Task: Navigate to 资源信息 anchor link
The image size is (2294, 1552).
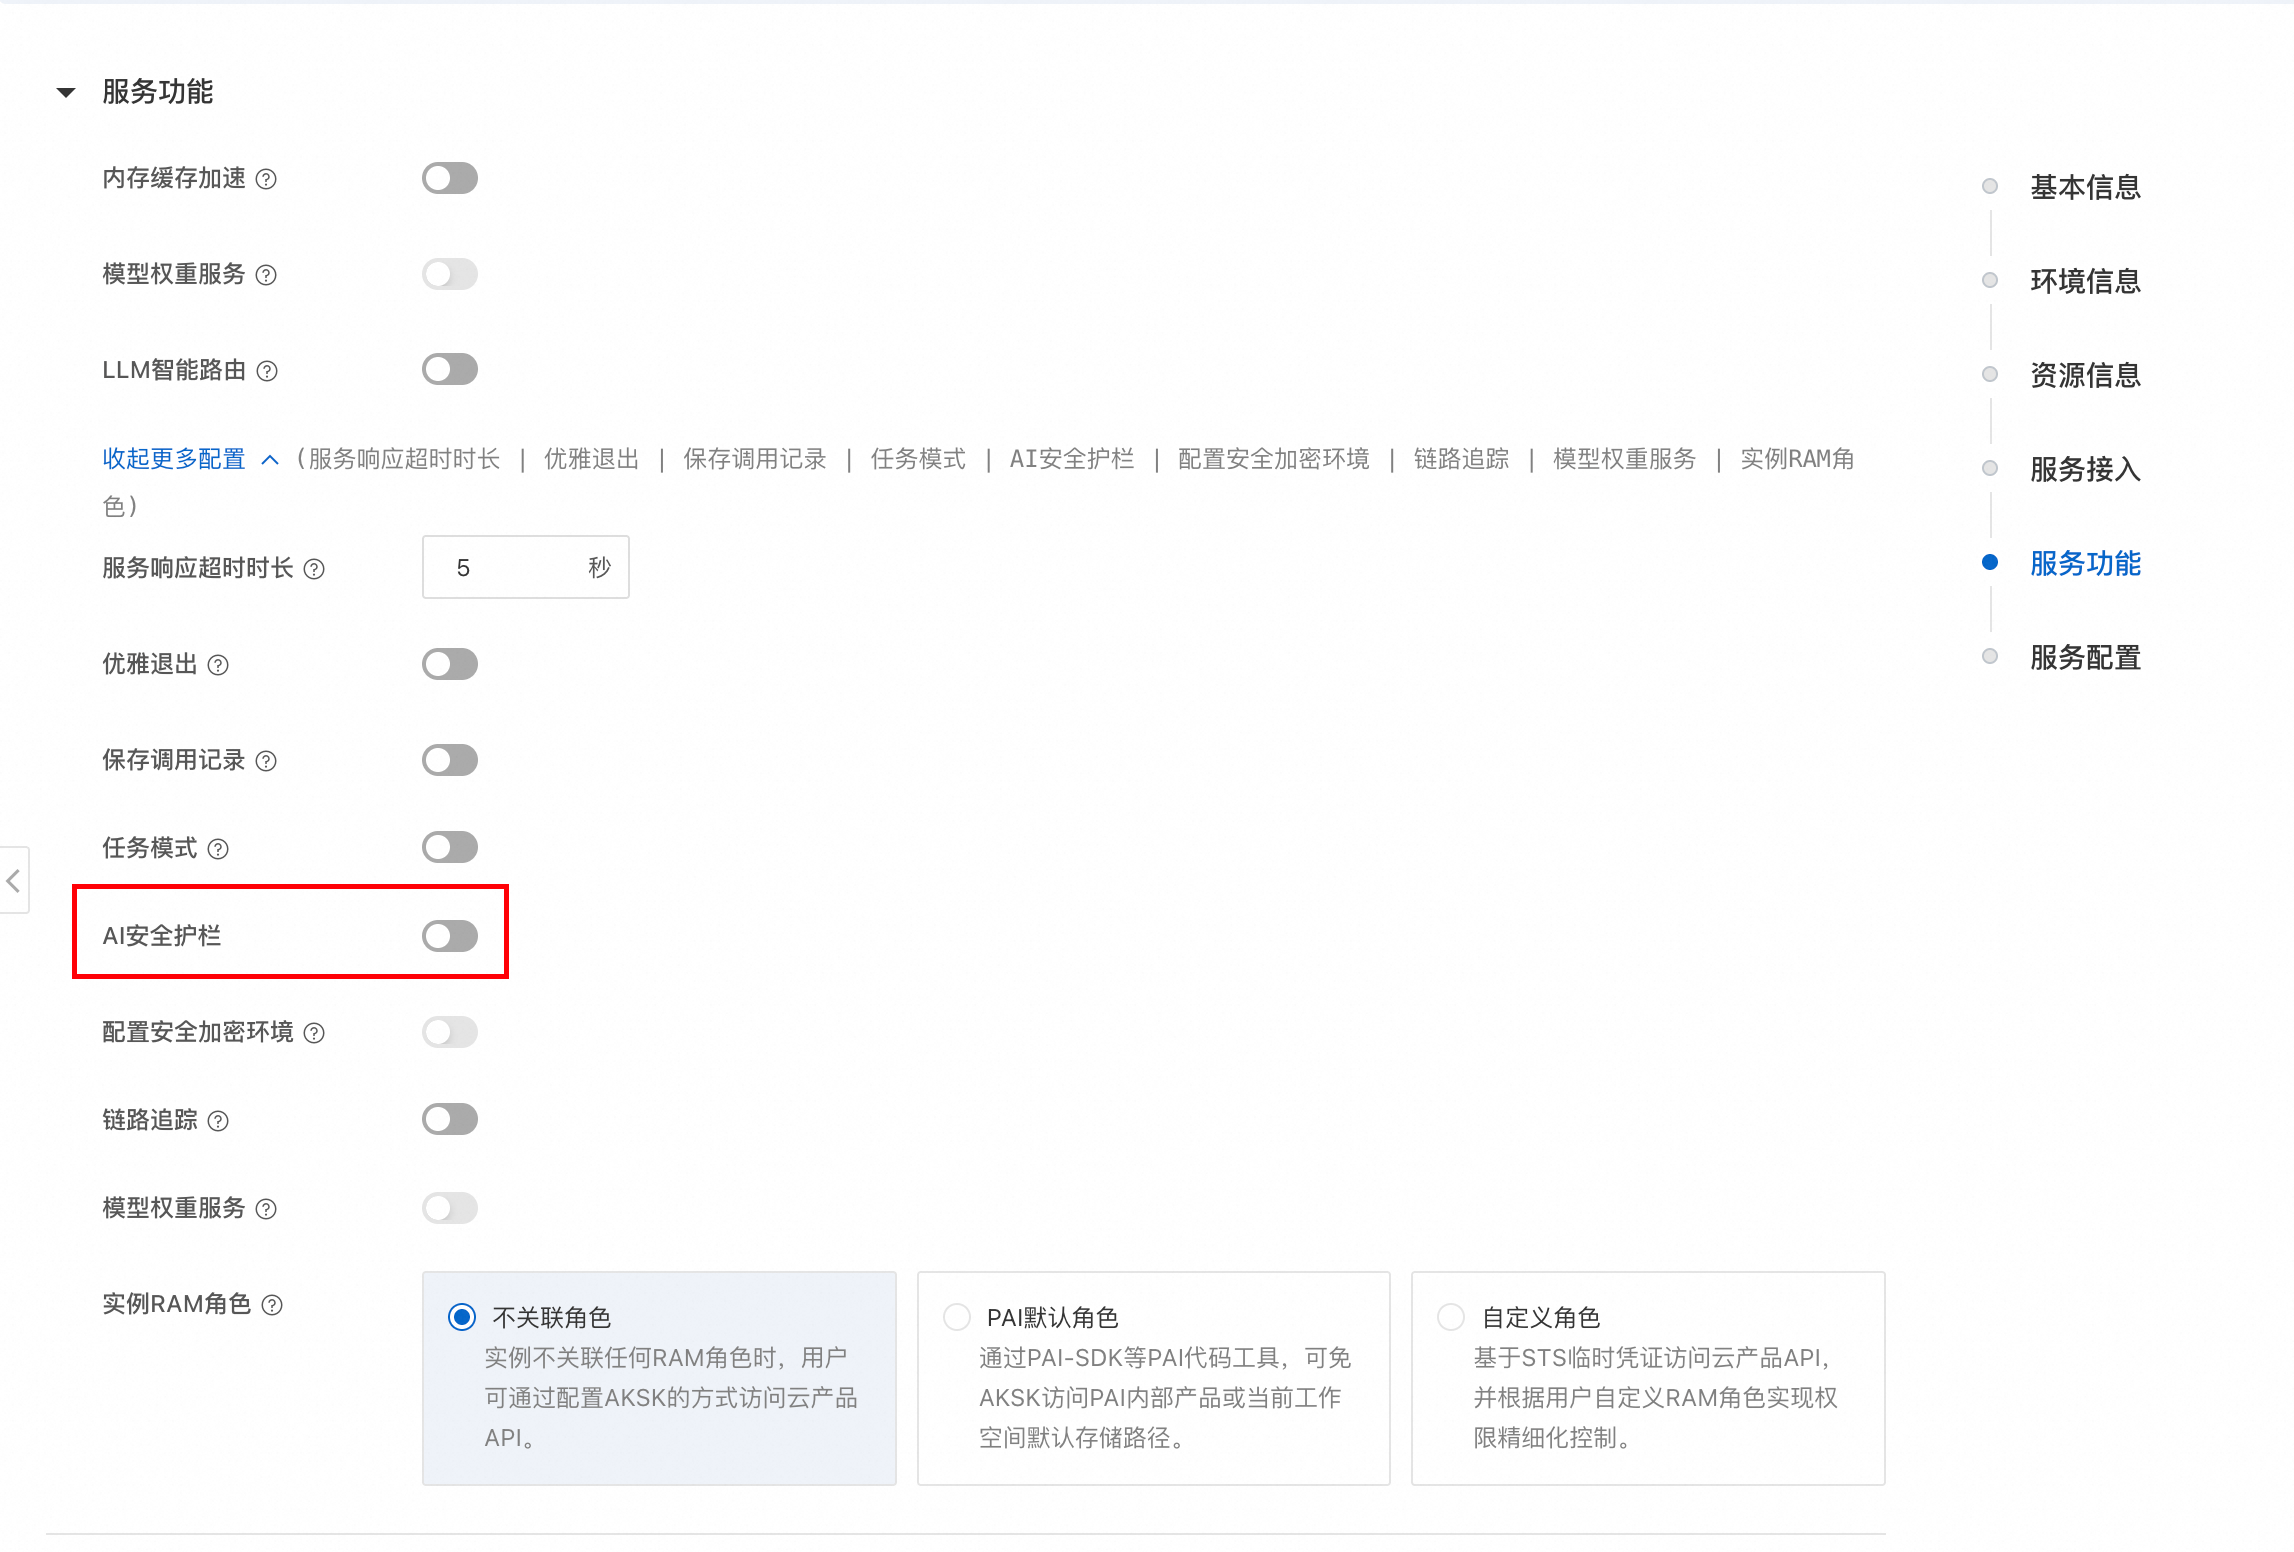Action: [2084, 375]
